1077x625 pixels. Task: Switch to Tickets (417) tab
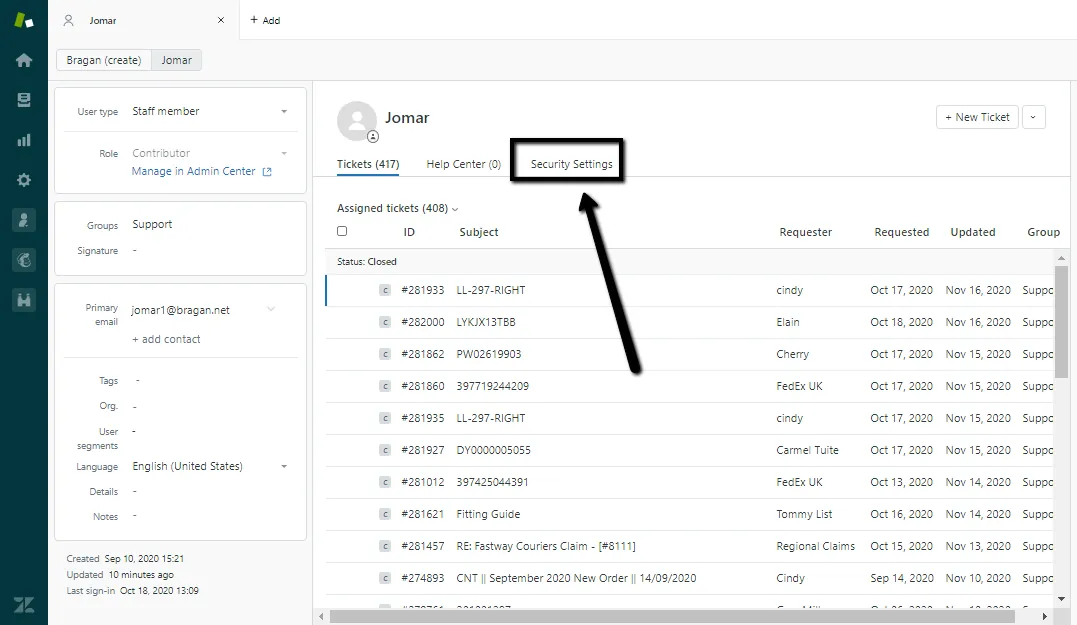coord(367,164)
